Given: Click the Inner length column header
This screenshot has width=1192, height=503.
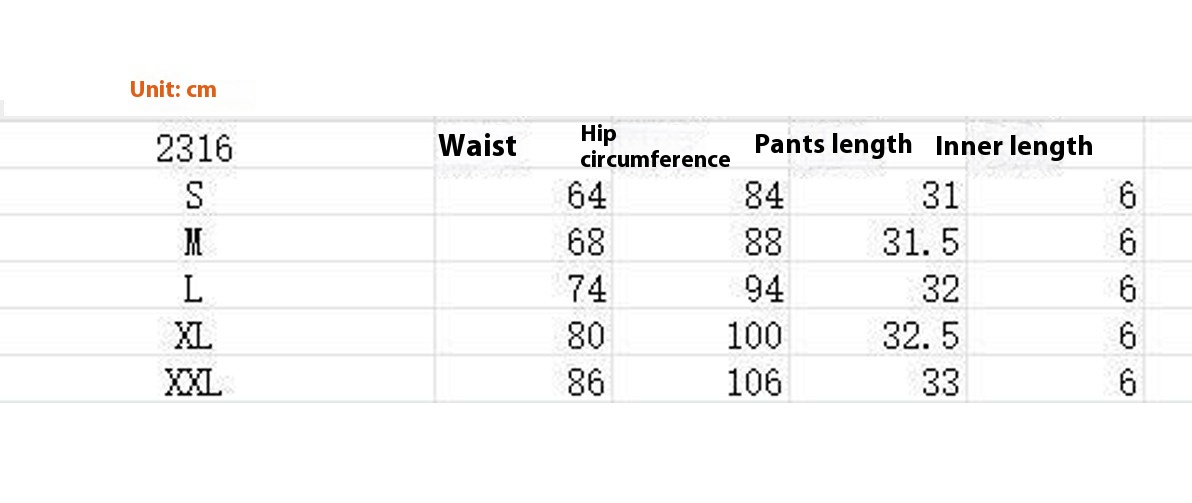Looking at the screenshot, I should point(1014,146).
